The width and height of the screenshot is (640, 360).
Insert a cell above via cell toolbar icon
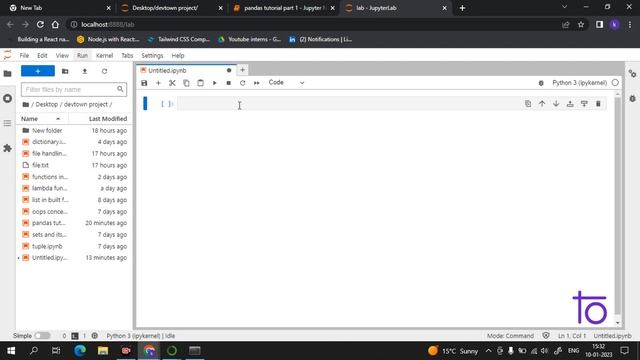(570, 104)
